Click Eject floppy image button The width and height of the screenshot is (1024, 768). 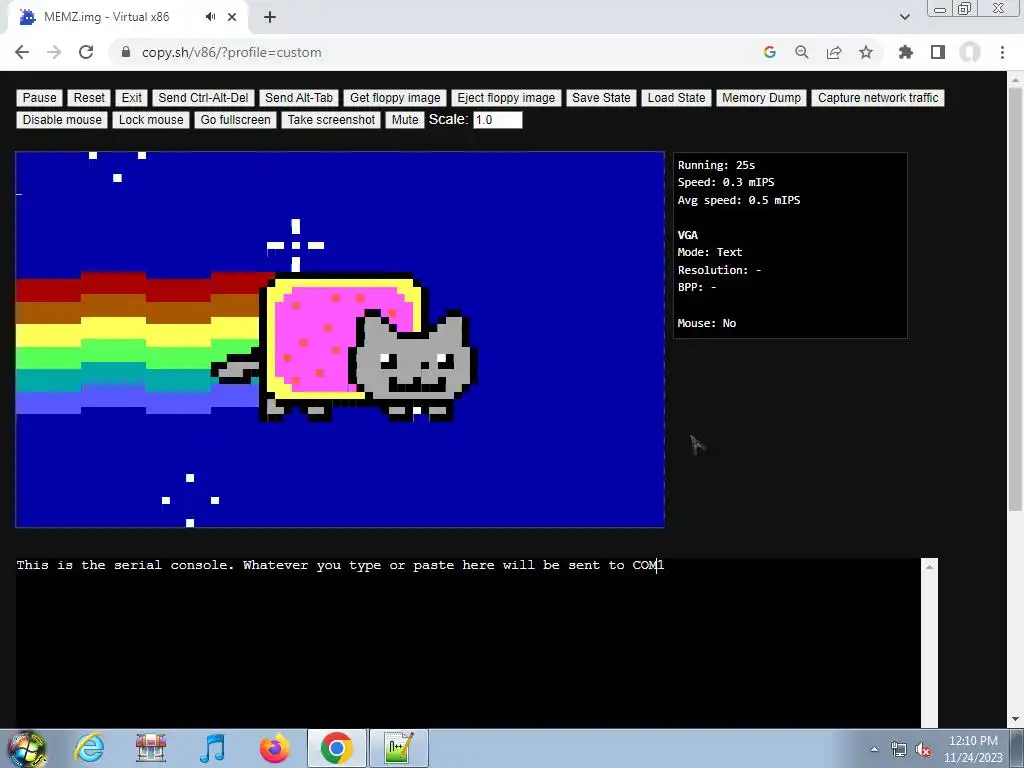click(x=506, y=98)
